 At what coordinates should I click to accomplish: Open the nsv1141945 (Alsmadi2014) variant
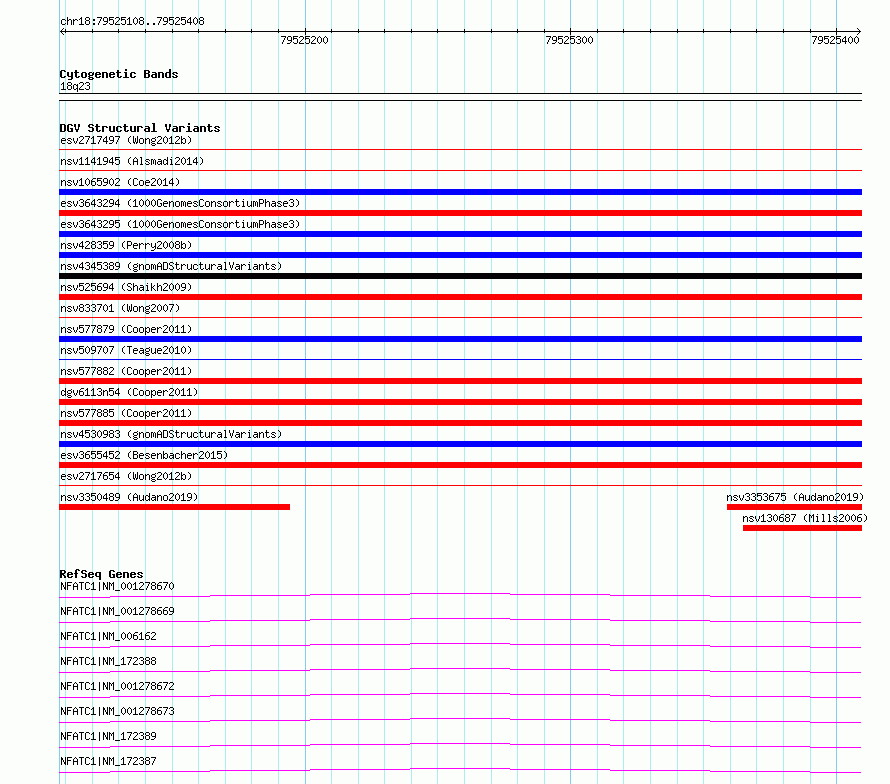click(132, 161)
